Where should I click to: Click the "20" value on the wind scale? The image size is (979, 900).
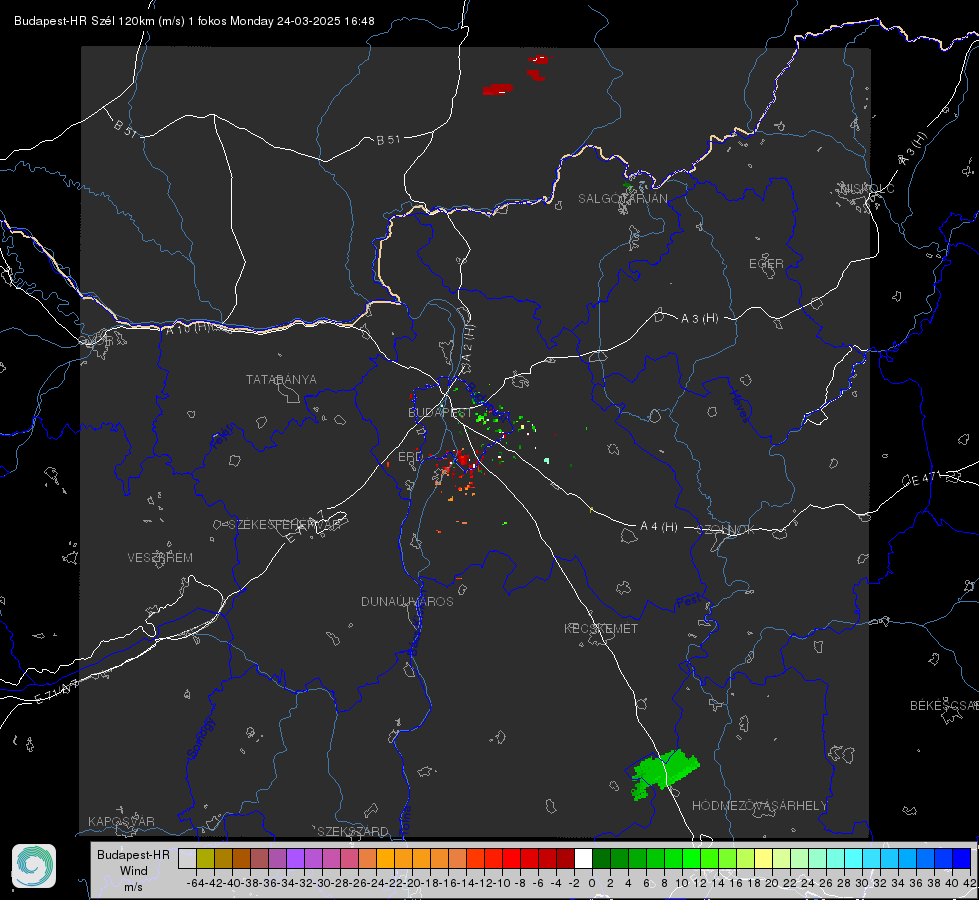point(772,883)
